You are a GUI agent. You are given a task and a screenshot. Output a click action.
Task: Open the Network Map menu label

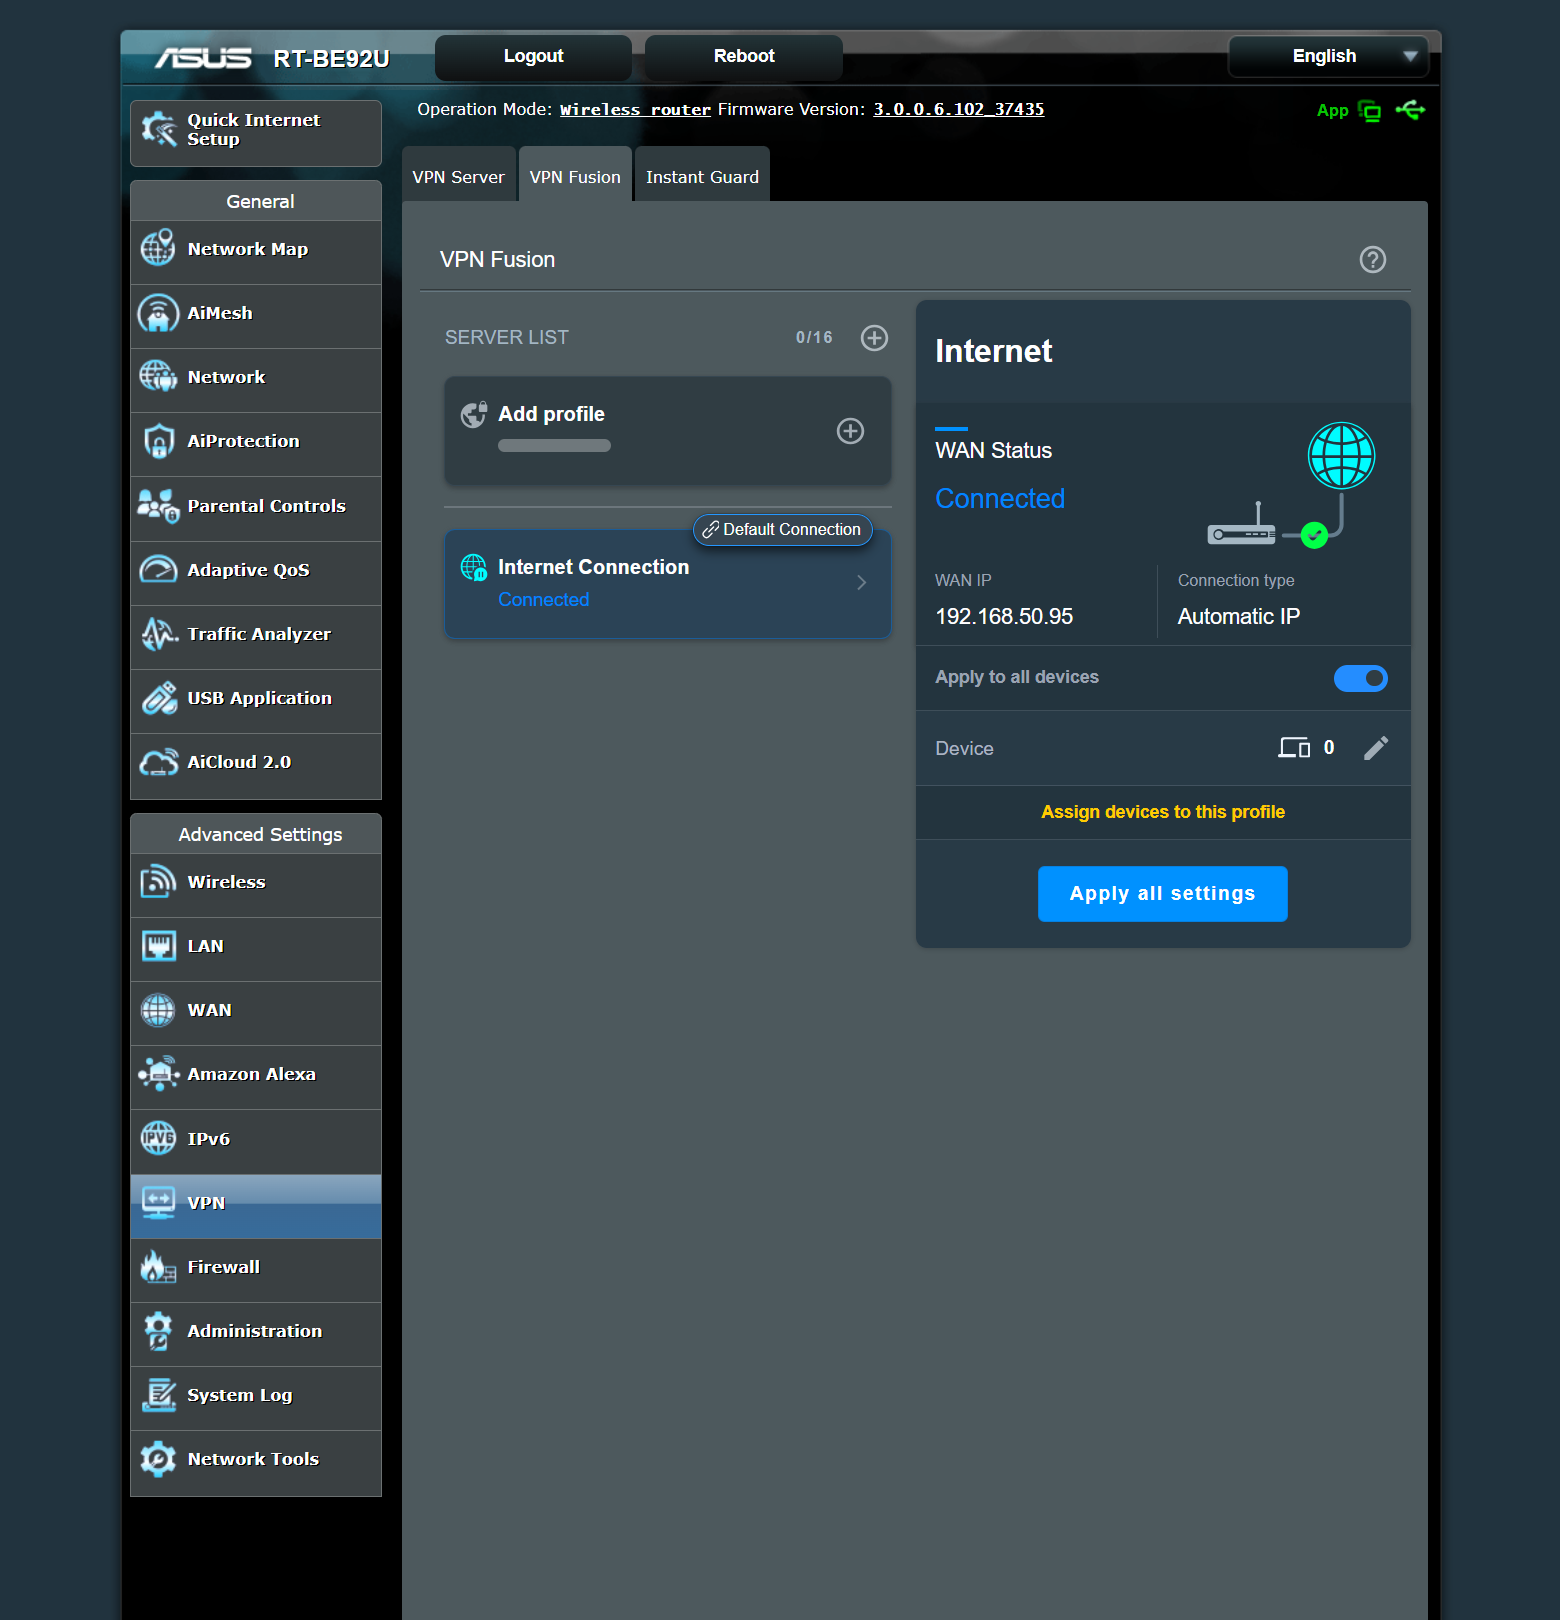(248, 249)
